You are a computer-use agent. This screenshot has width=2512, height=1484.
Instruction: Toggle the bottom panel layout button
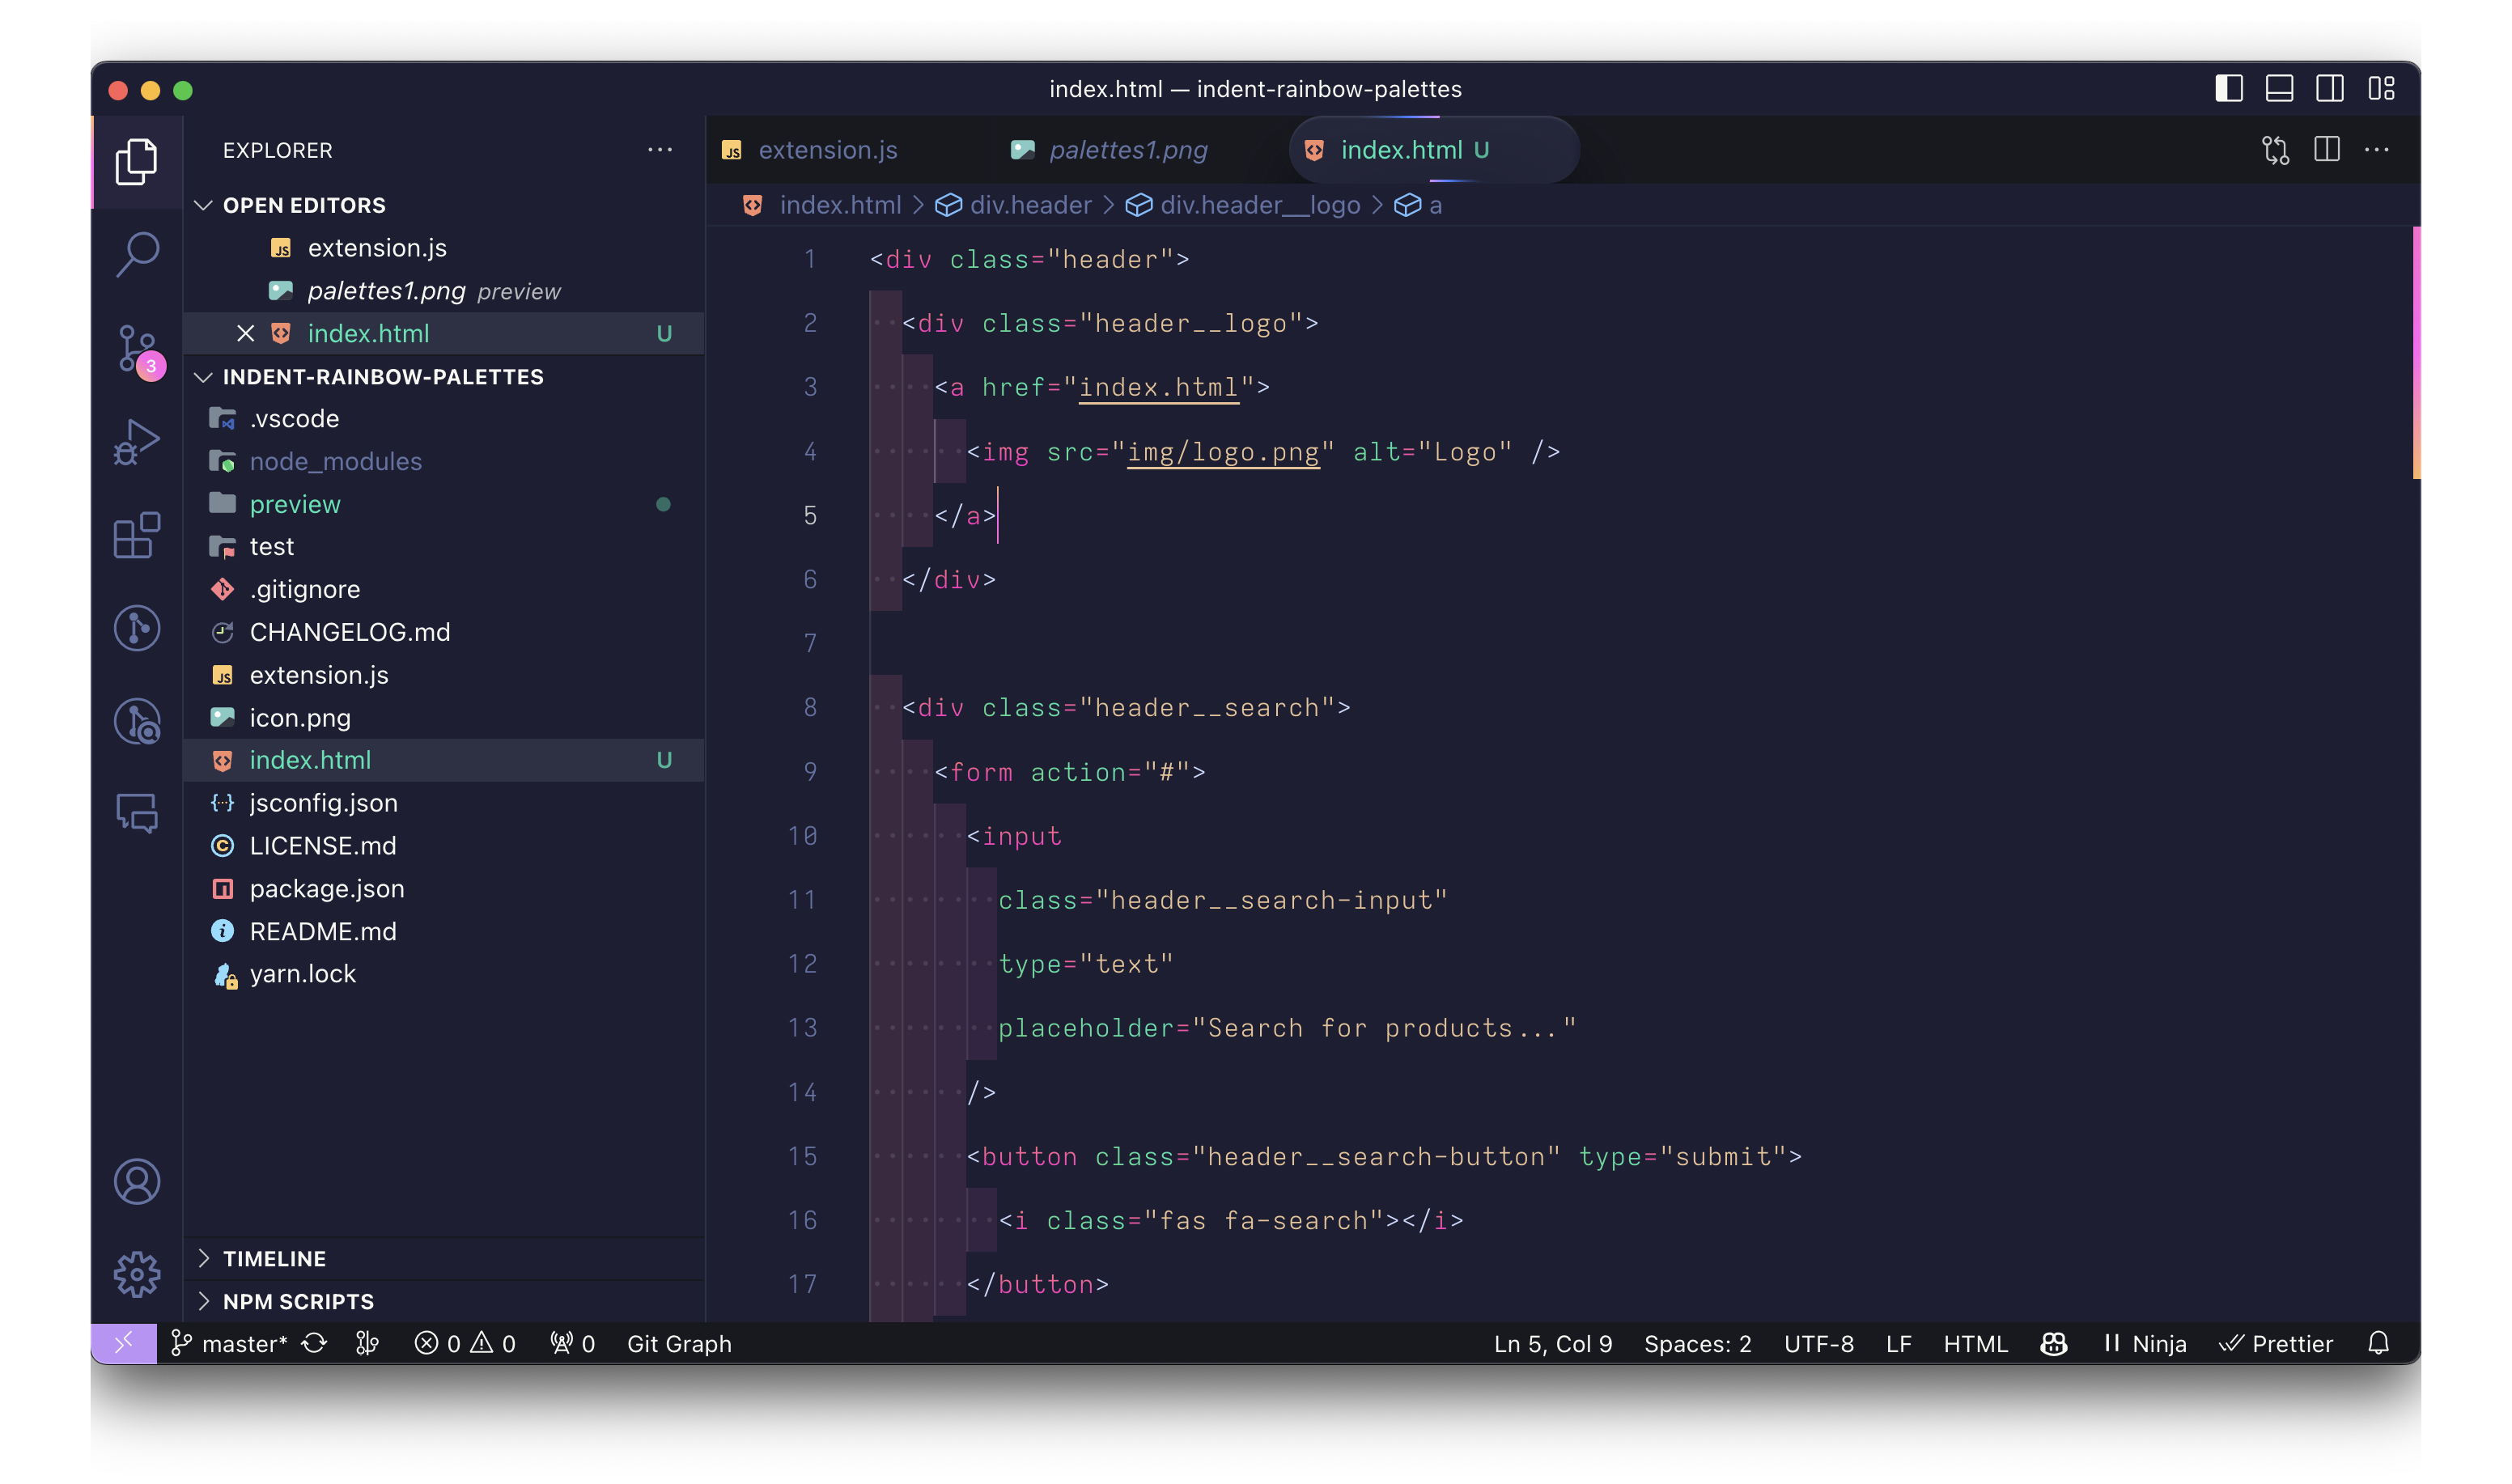pyautogui.click(x=2279, y=89)
